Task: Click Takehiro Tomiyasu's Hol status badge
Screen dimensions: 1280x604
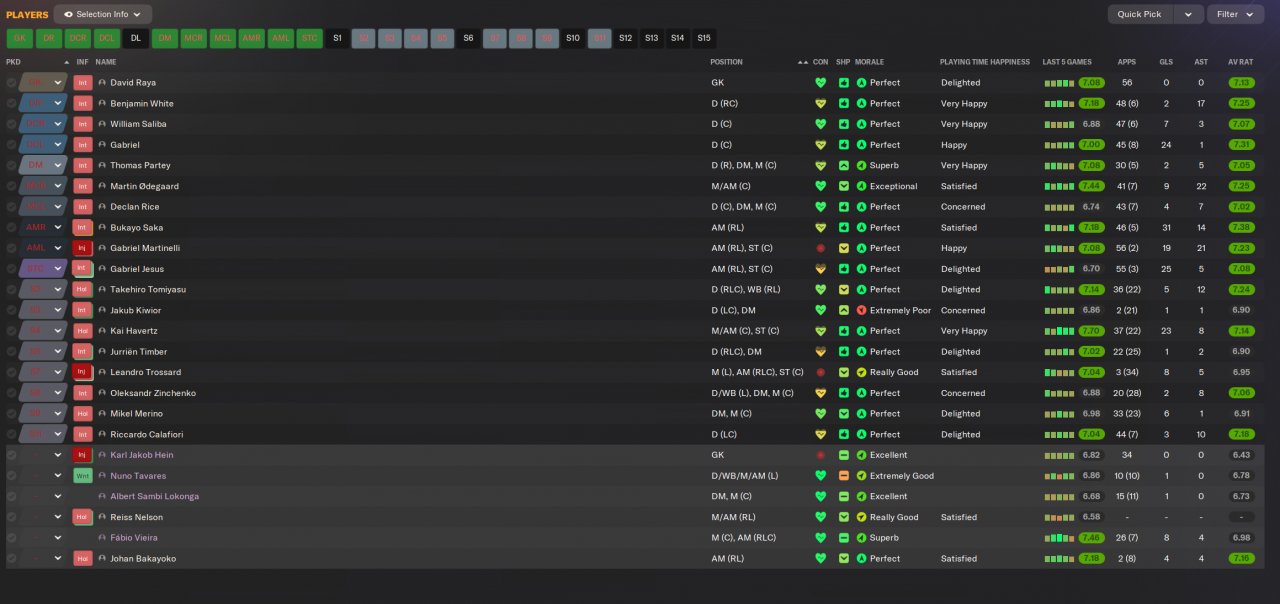Action: click(83, 290)
